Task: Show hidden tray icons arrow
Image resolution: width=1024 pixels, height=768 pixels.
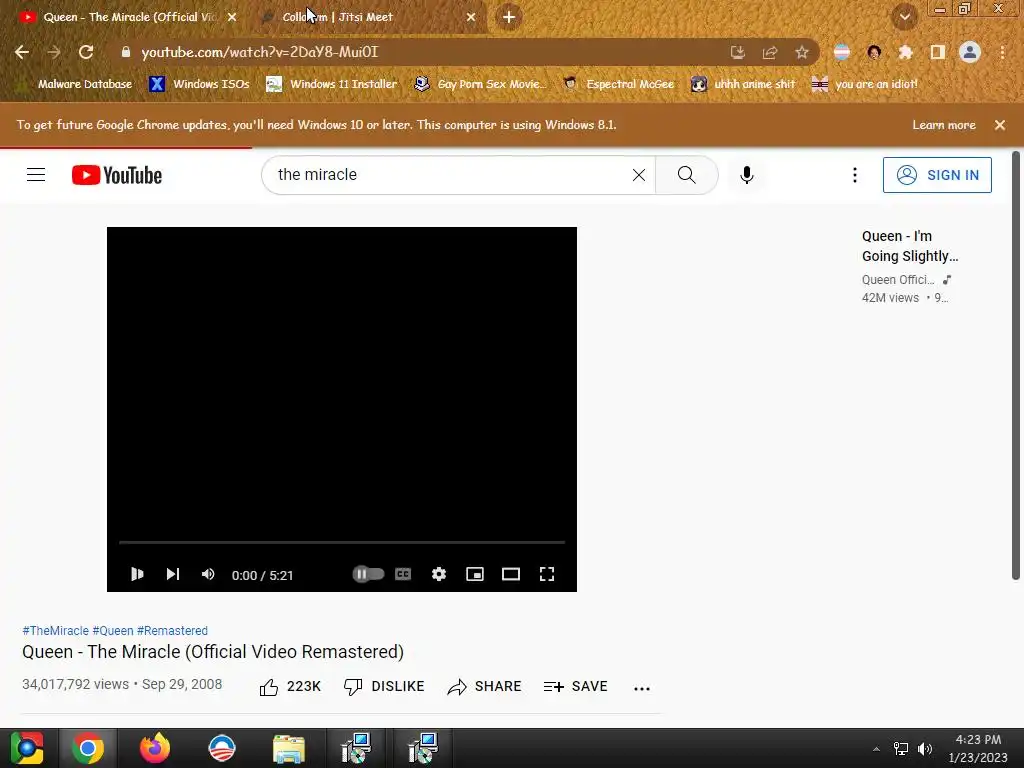Action: (x=876, y=749)
